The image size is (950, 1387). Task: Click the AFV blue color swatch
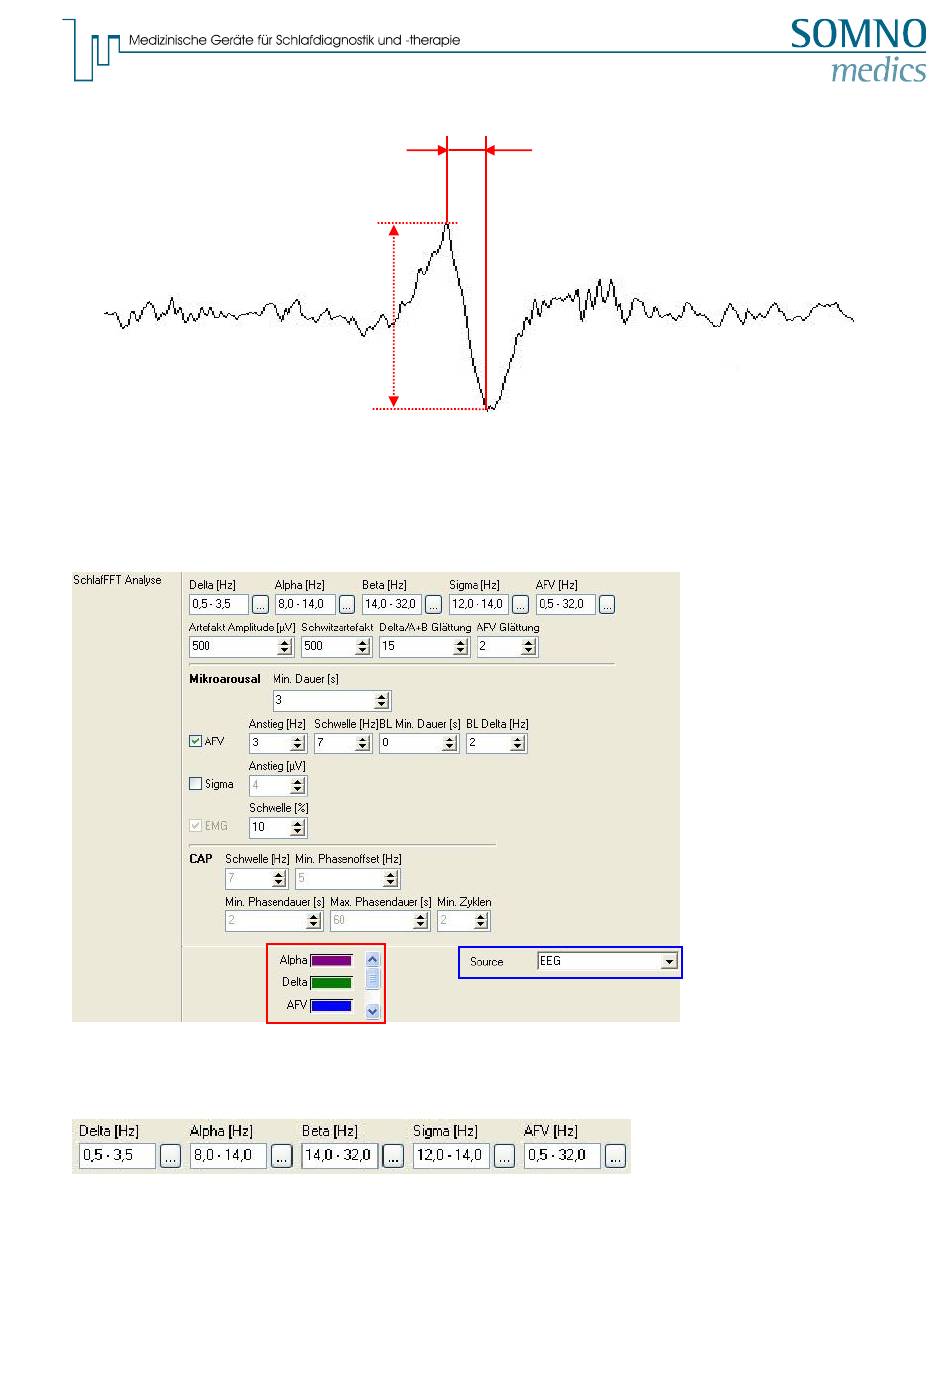point(331,1006)
